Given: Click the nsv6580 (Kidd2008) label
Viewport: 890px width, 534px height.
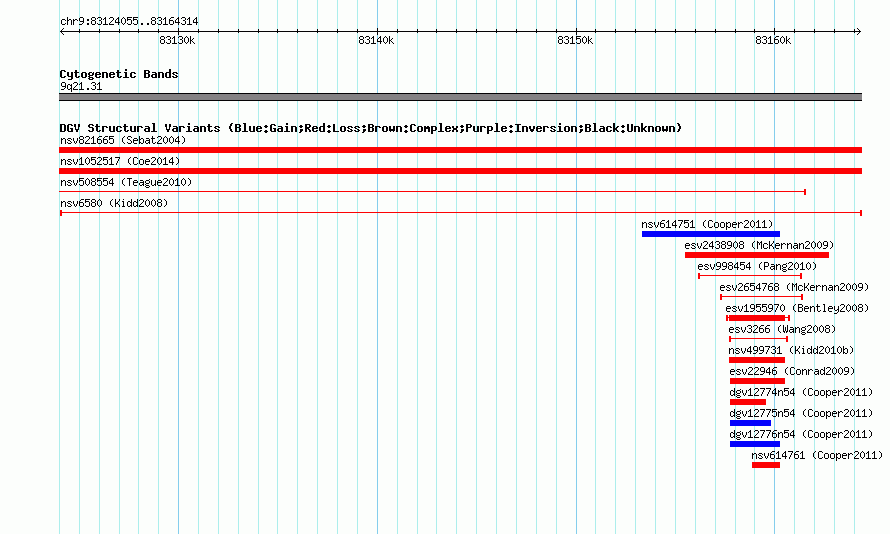Looking at the screenshot, I should [x=114, y=203].
